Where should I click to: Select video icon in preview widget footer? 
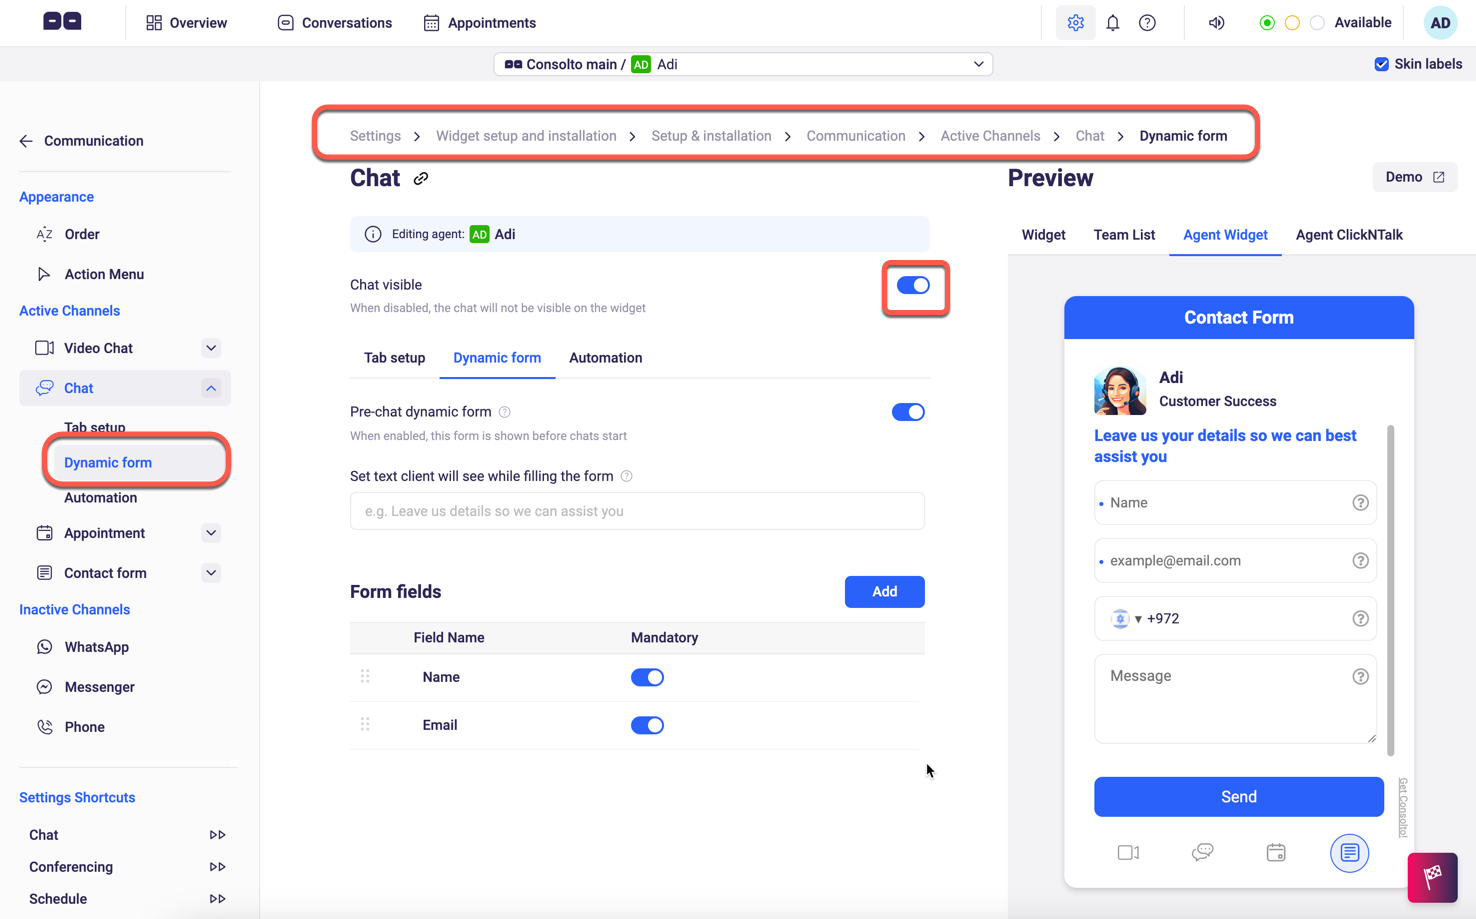tap(1128, 853)
